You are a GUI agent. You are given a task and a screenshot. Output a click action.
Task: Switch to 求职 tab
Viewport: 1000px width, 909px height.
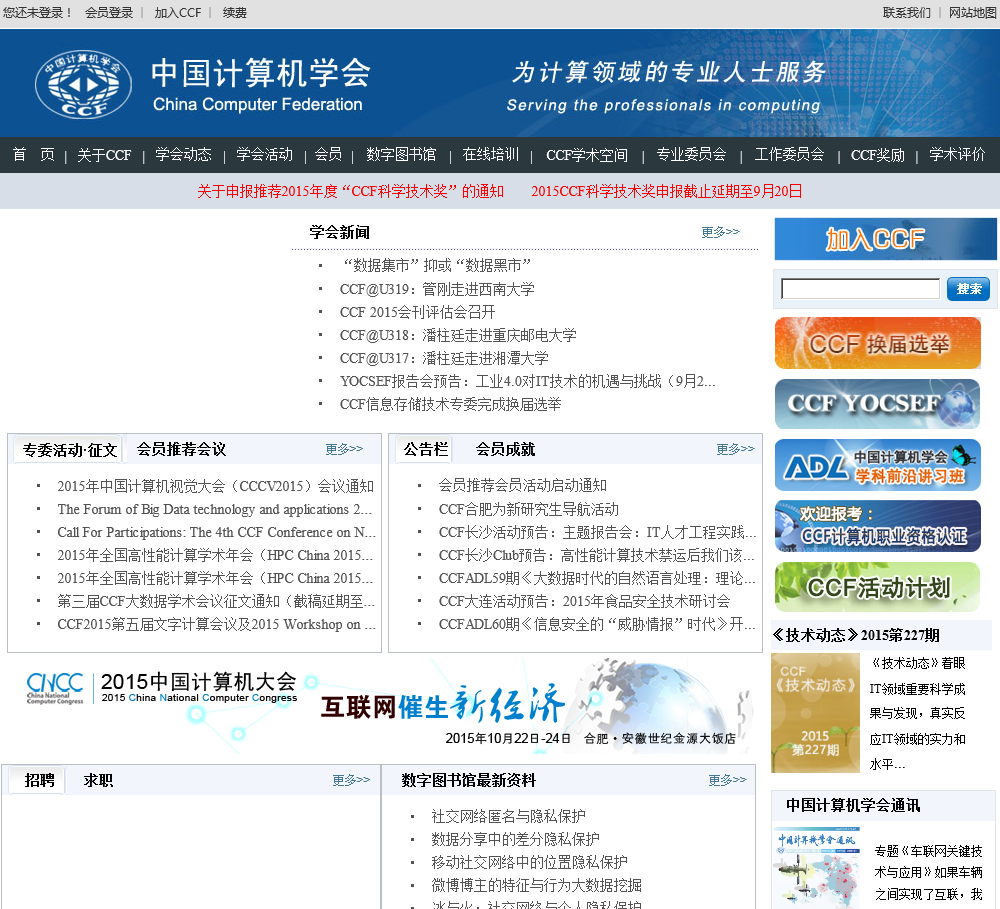tap(98, 780)
